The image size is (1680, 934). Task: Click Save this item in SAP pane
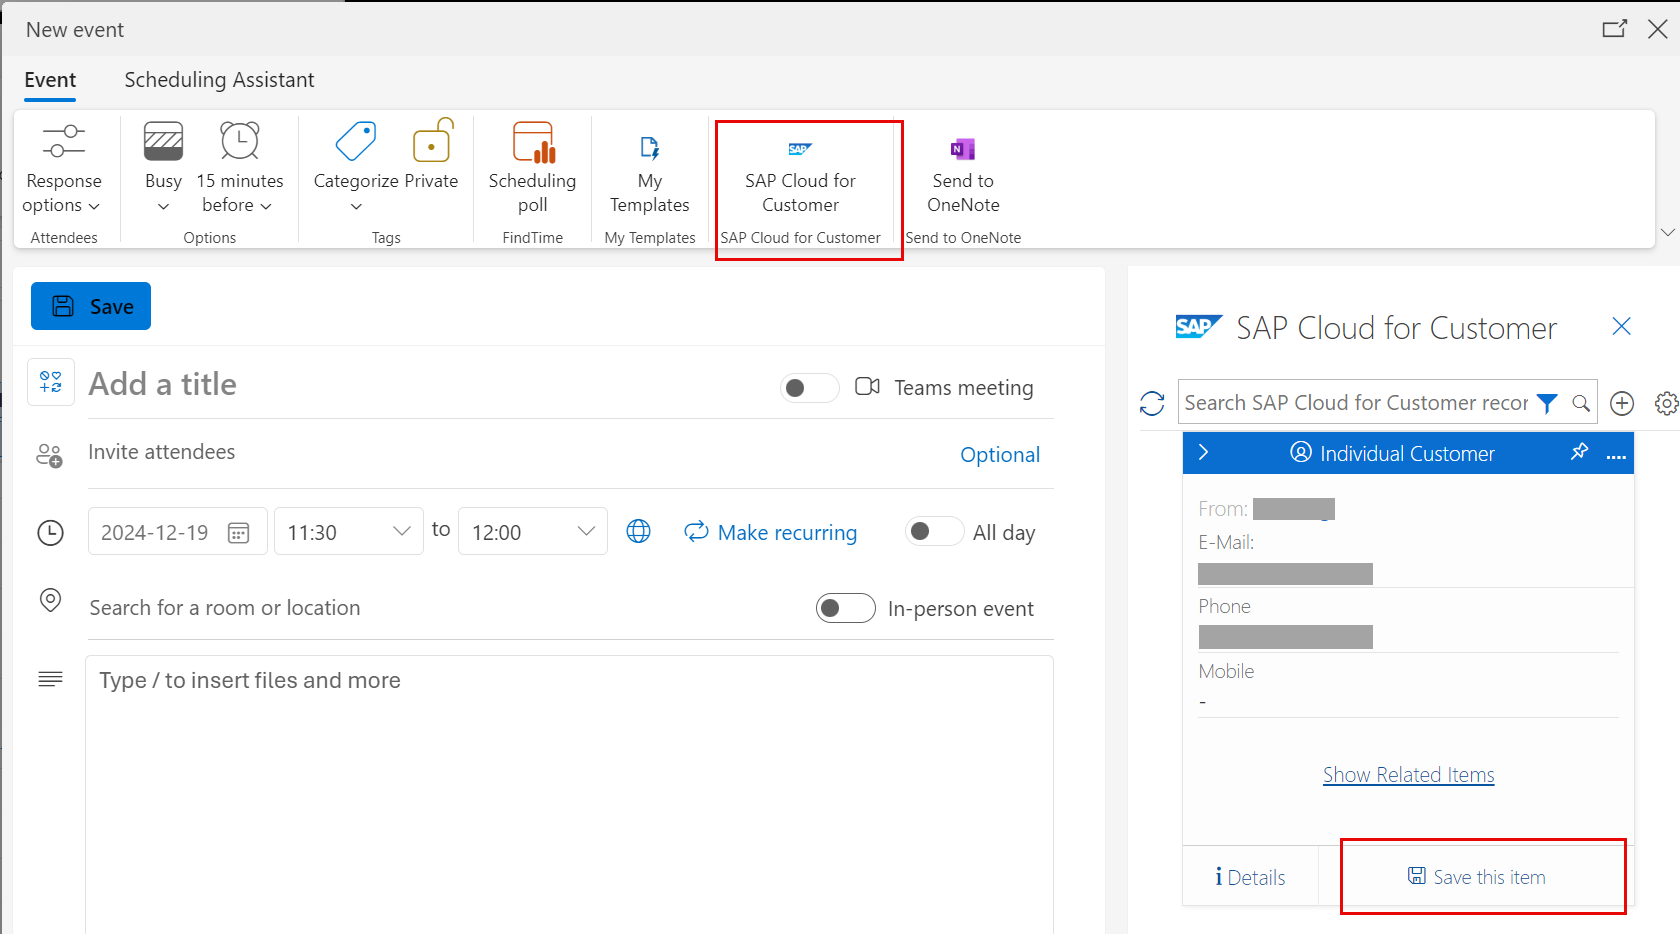[x=1477, y=877]
